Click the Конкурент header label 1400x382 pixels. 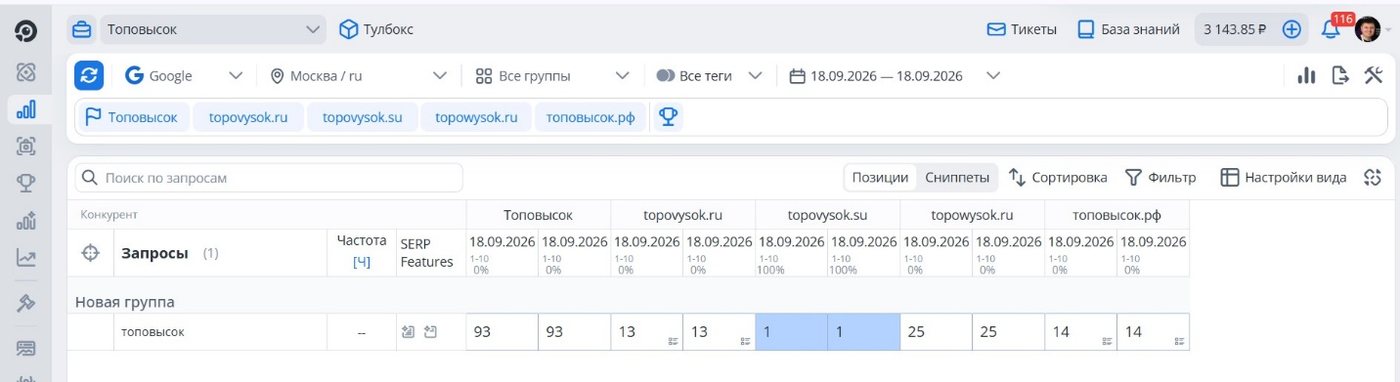click(109, 215)
